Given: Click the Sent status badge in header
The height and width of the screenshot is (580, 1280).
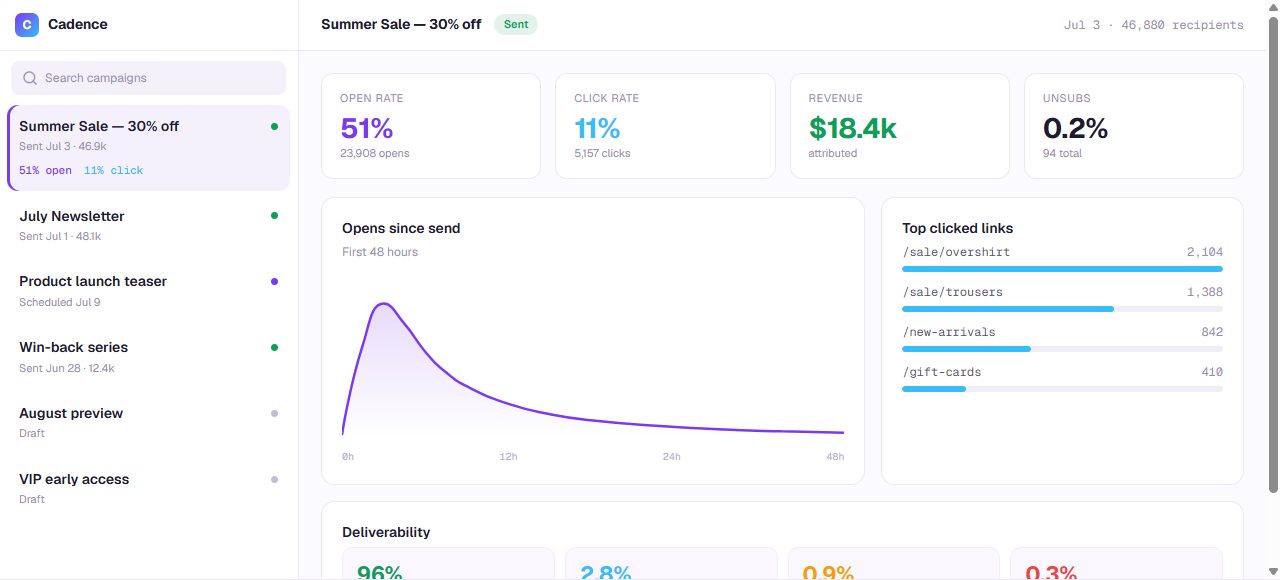Looking at the screenshot, I should pos(516,24).
